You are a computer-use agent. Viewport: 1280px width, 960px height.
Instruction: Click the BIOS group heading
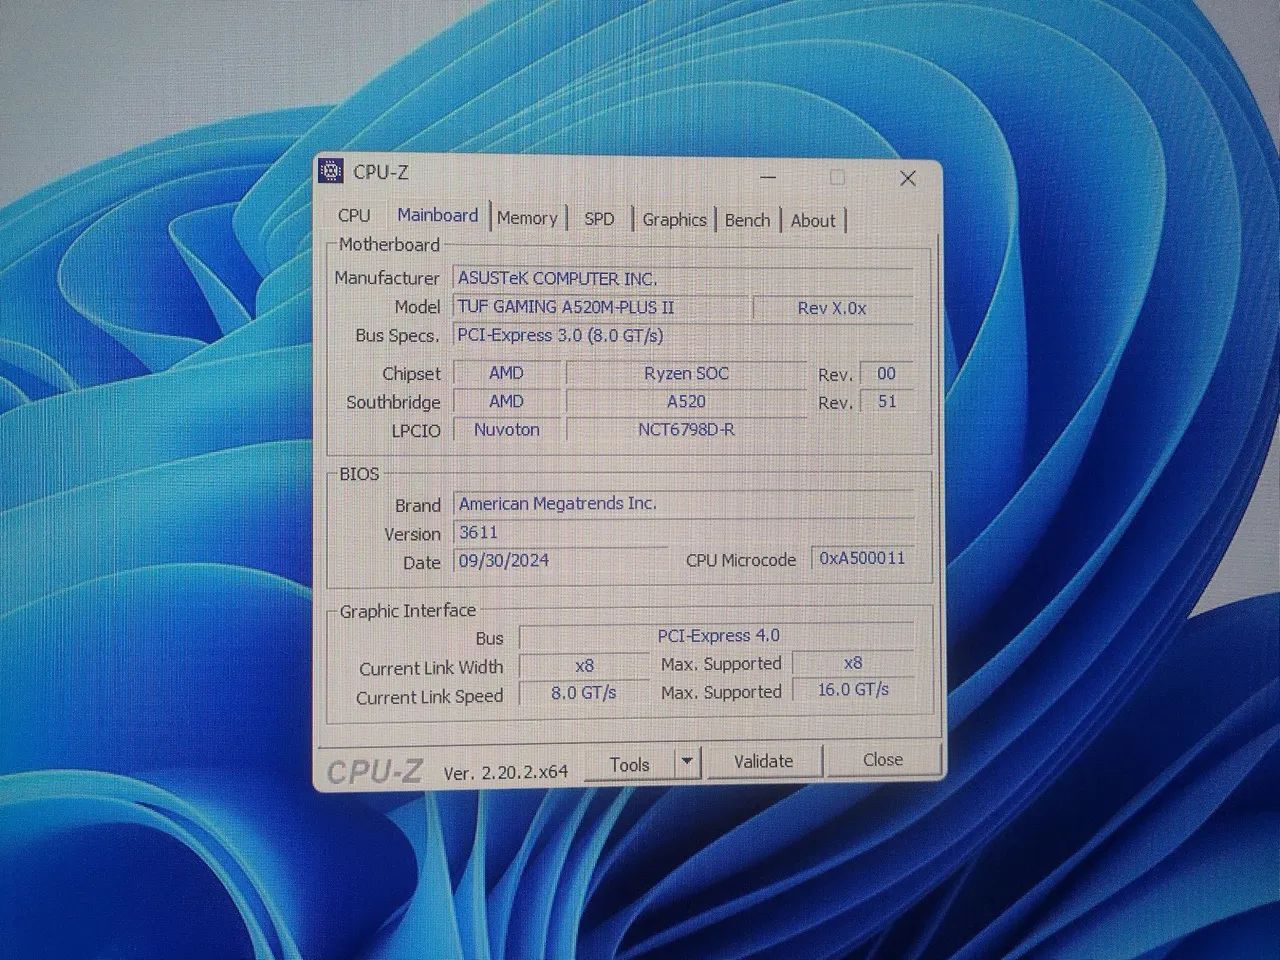[x=359, y=474]
